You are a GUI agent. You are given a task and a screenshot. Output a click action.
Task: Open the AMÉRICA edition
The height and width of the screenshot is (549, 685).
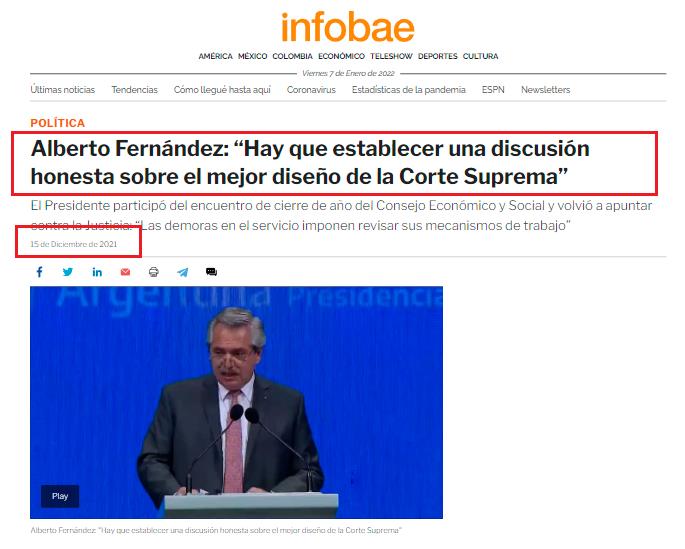[x=215, y=56]
